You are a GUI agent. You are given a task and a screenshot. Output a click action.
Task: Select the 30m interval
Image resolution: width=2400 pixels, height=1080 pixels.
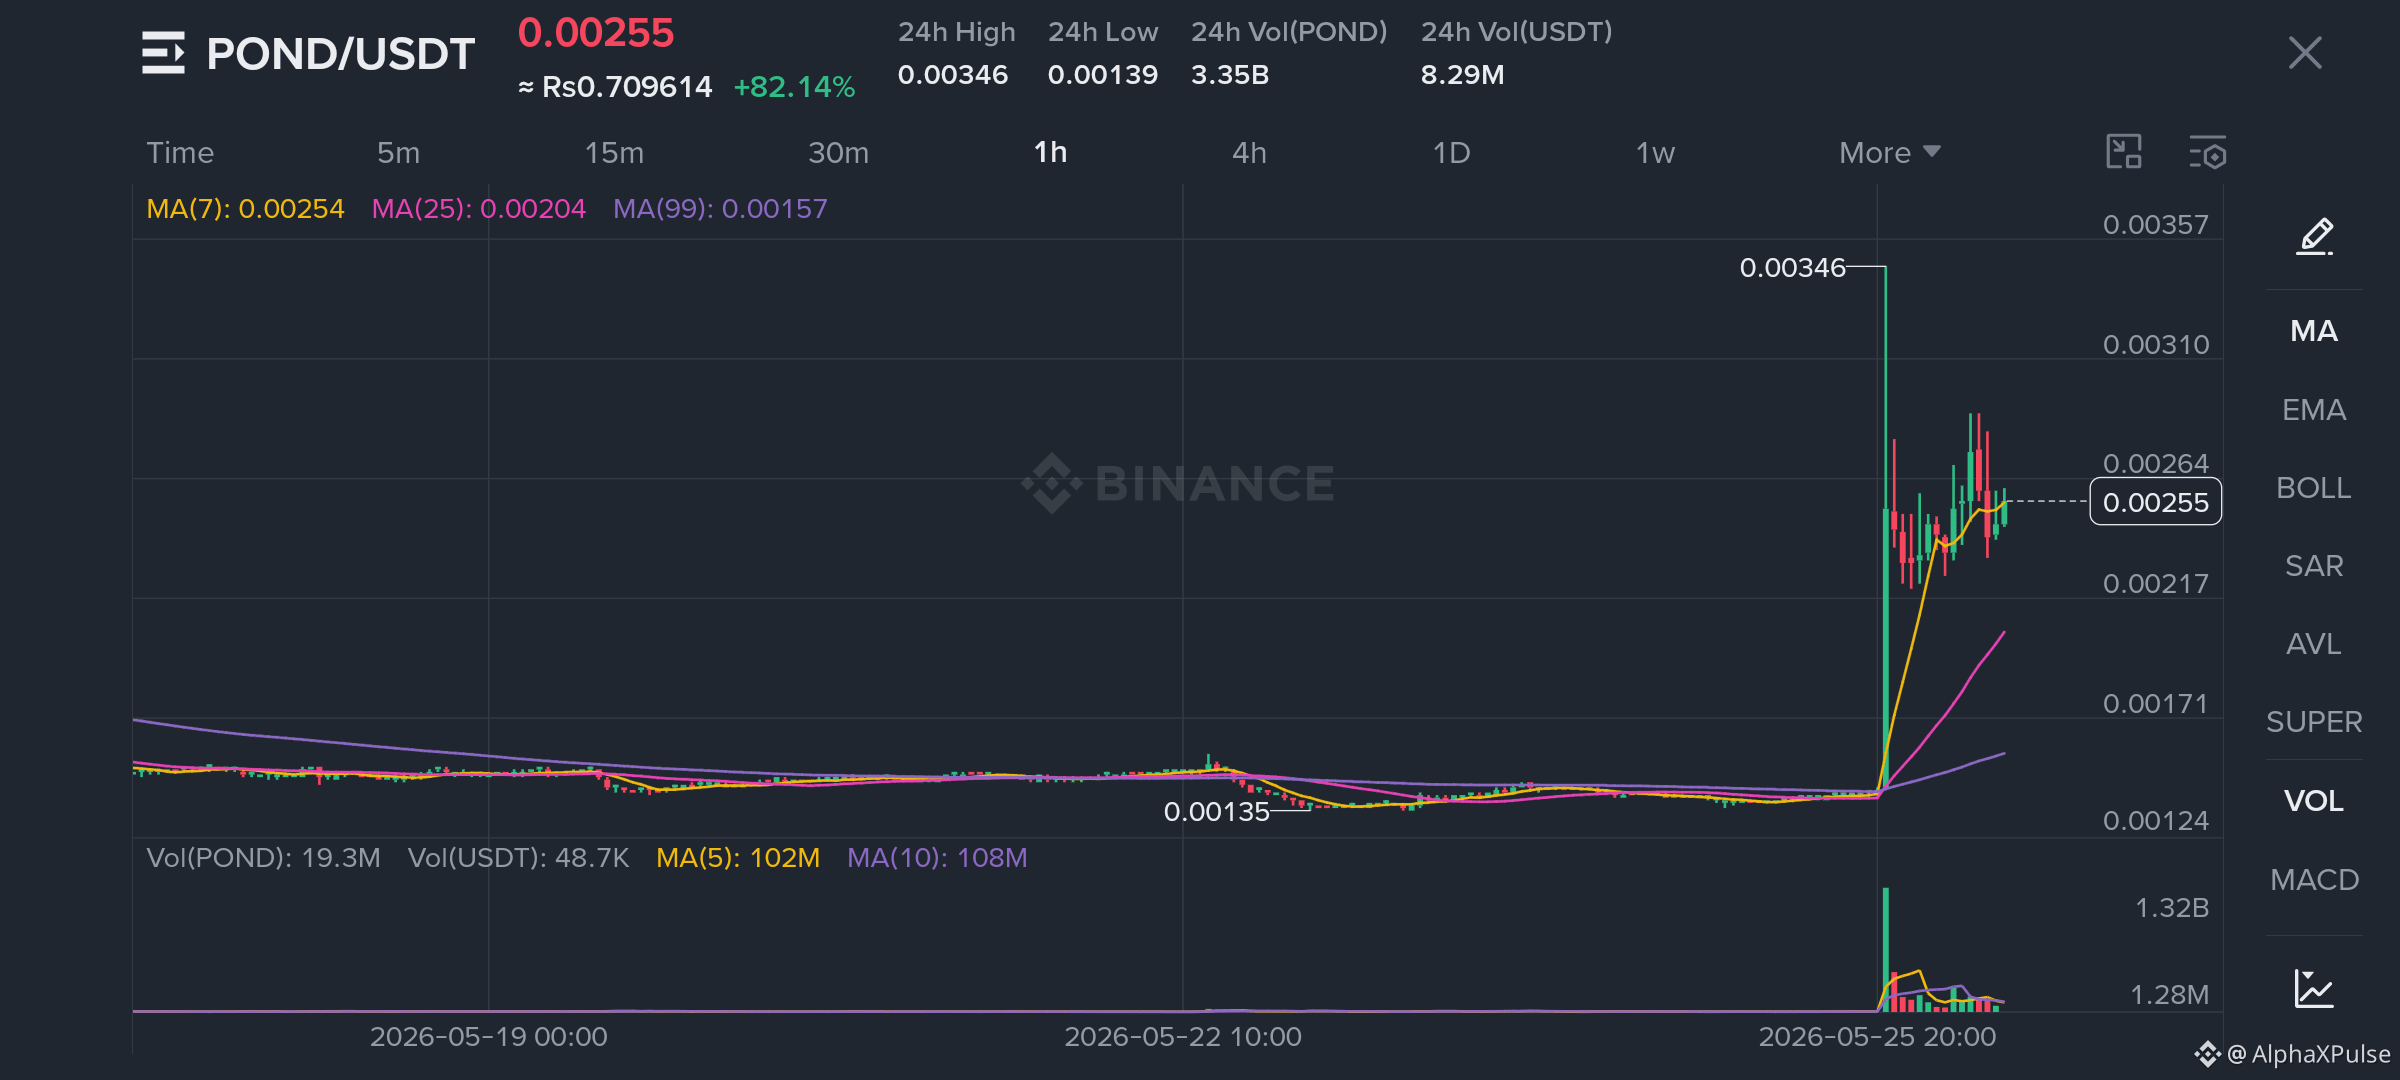click(x=838, y=153)
